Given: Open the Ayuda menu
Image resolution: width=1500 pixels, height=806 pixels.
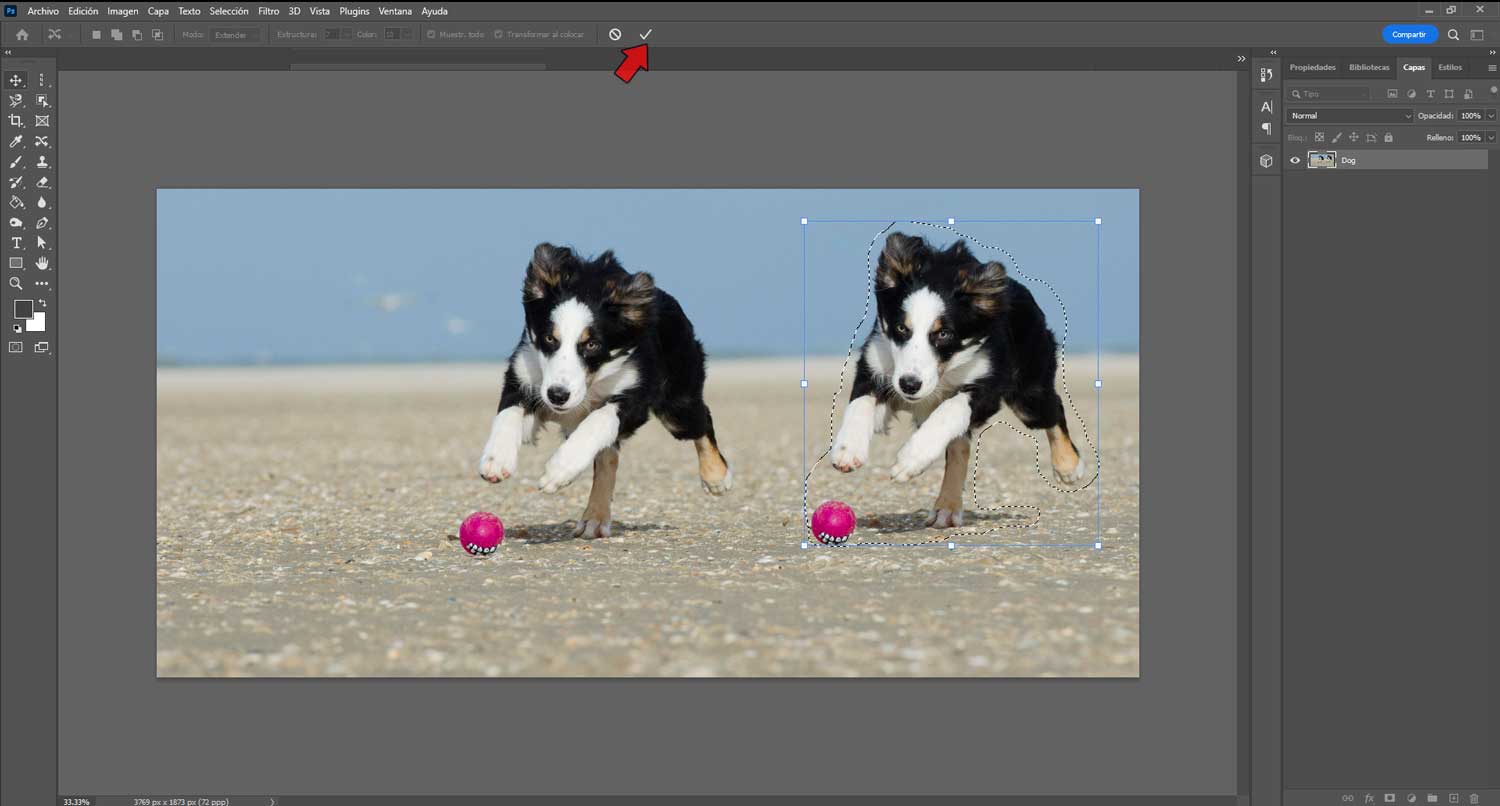Looking at the screenshot, I should 434,11.
